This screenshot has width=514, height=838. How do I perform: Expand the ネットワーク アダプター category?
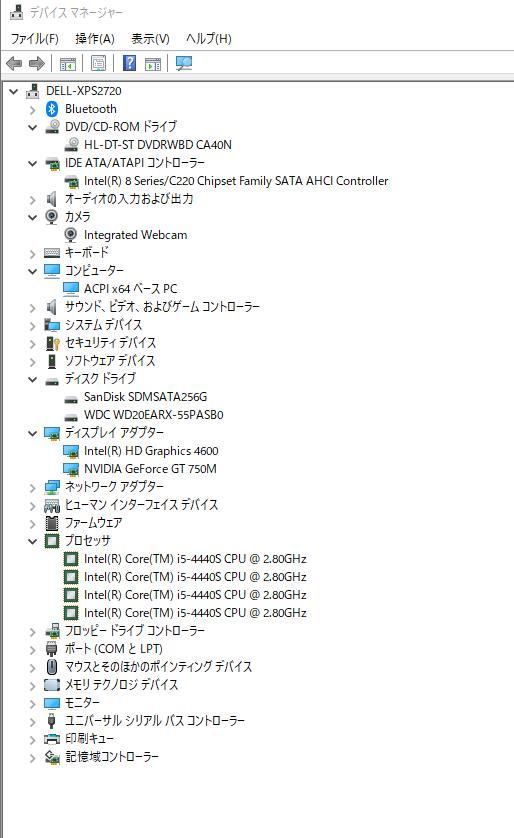click(x=33, y=487)
